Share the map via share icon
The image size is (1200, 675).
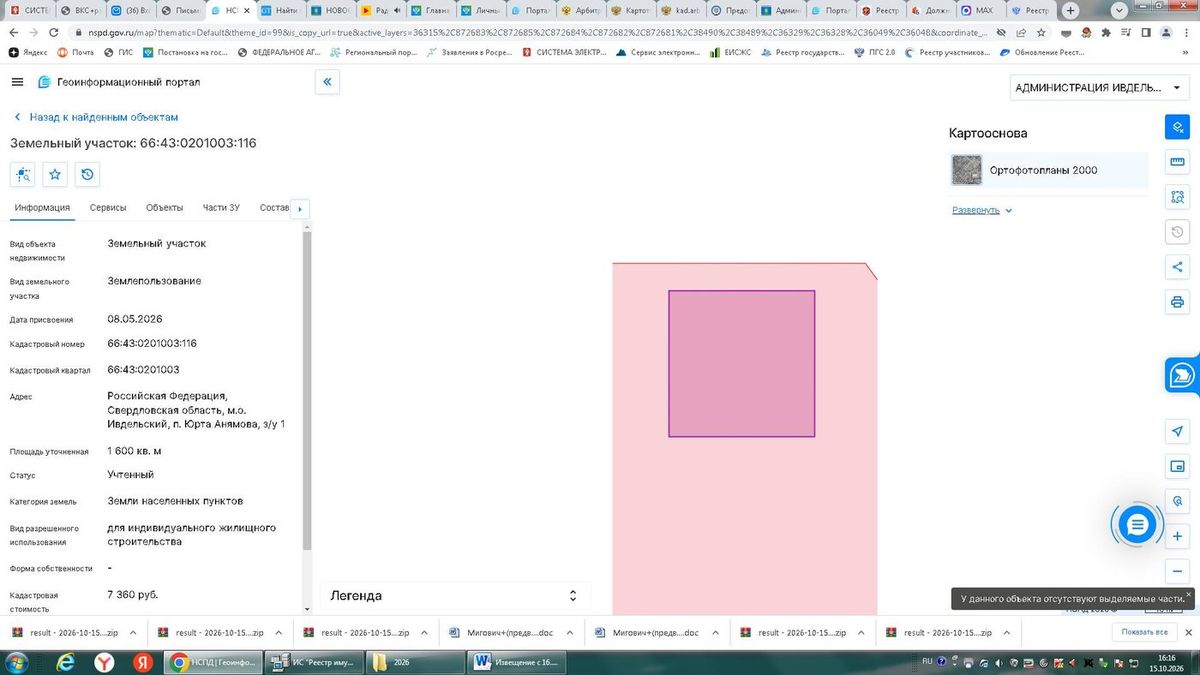coord(1177,267)
